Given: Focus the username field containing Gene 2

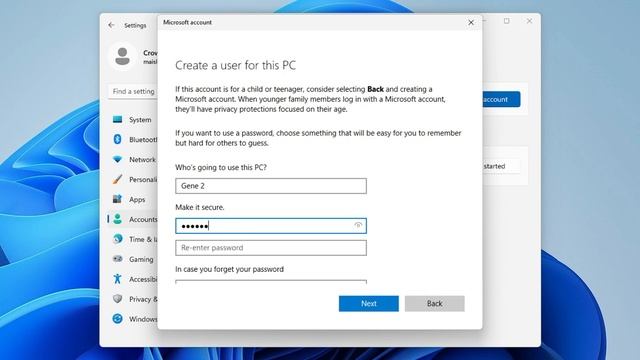Looking at the screenshot, I should [x=271, y=186].
